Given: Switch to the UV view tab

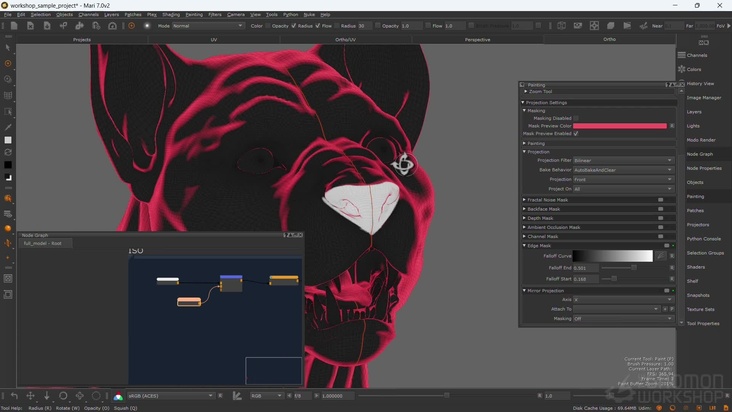Looking at the screenshot, I should pos(214,40).
